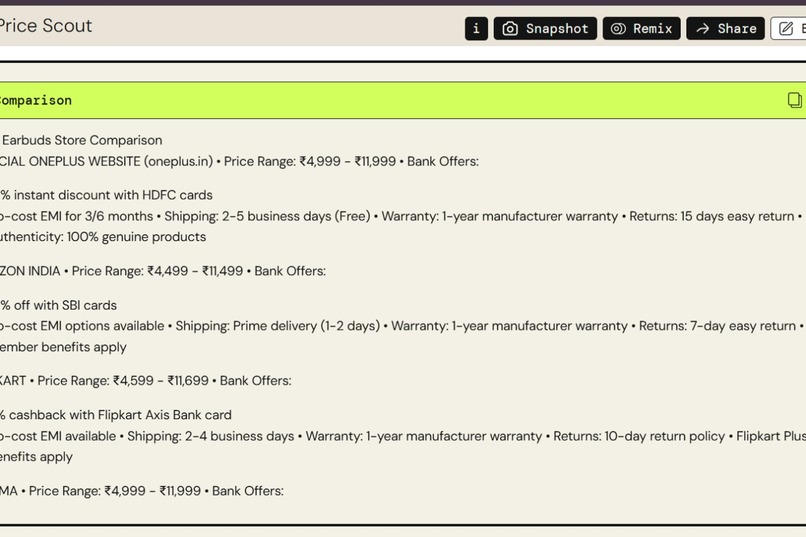Viewport: 806px width, 537px height.
Task: Click the oneplus.in website text
Action: (178, 161)
